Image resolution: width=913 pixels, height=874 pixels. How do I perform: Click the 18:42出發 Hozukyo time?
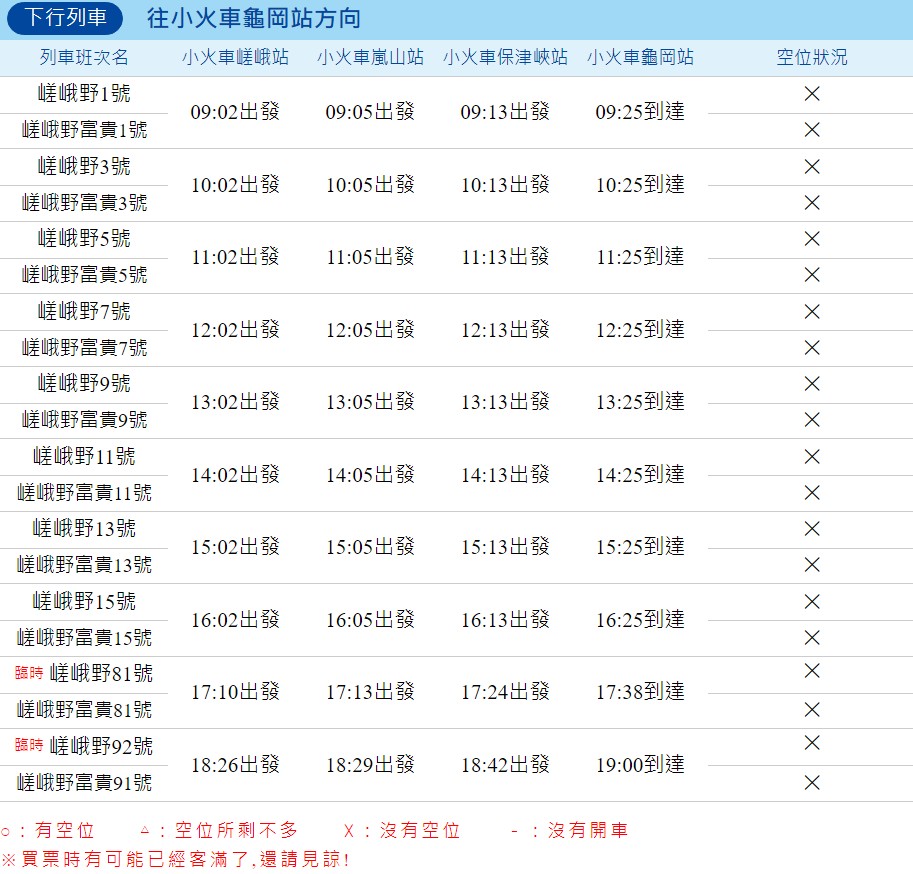pyautogui.click(x=505, y=765)
